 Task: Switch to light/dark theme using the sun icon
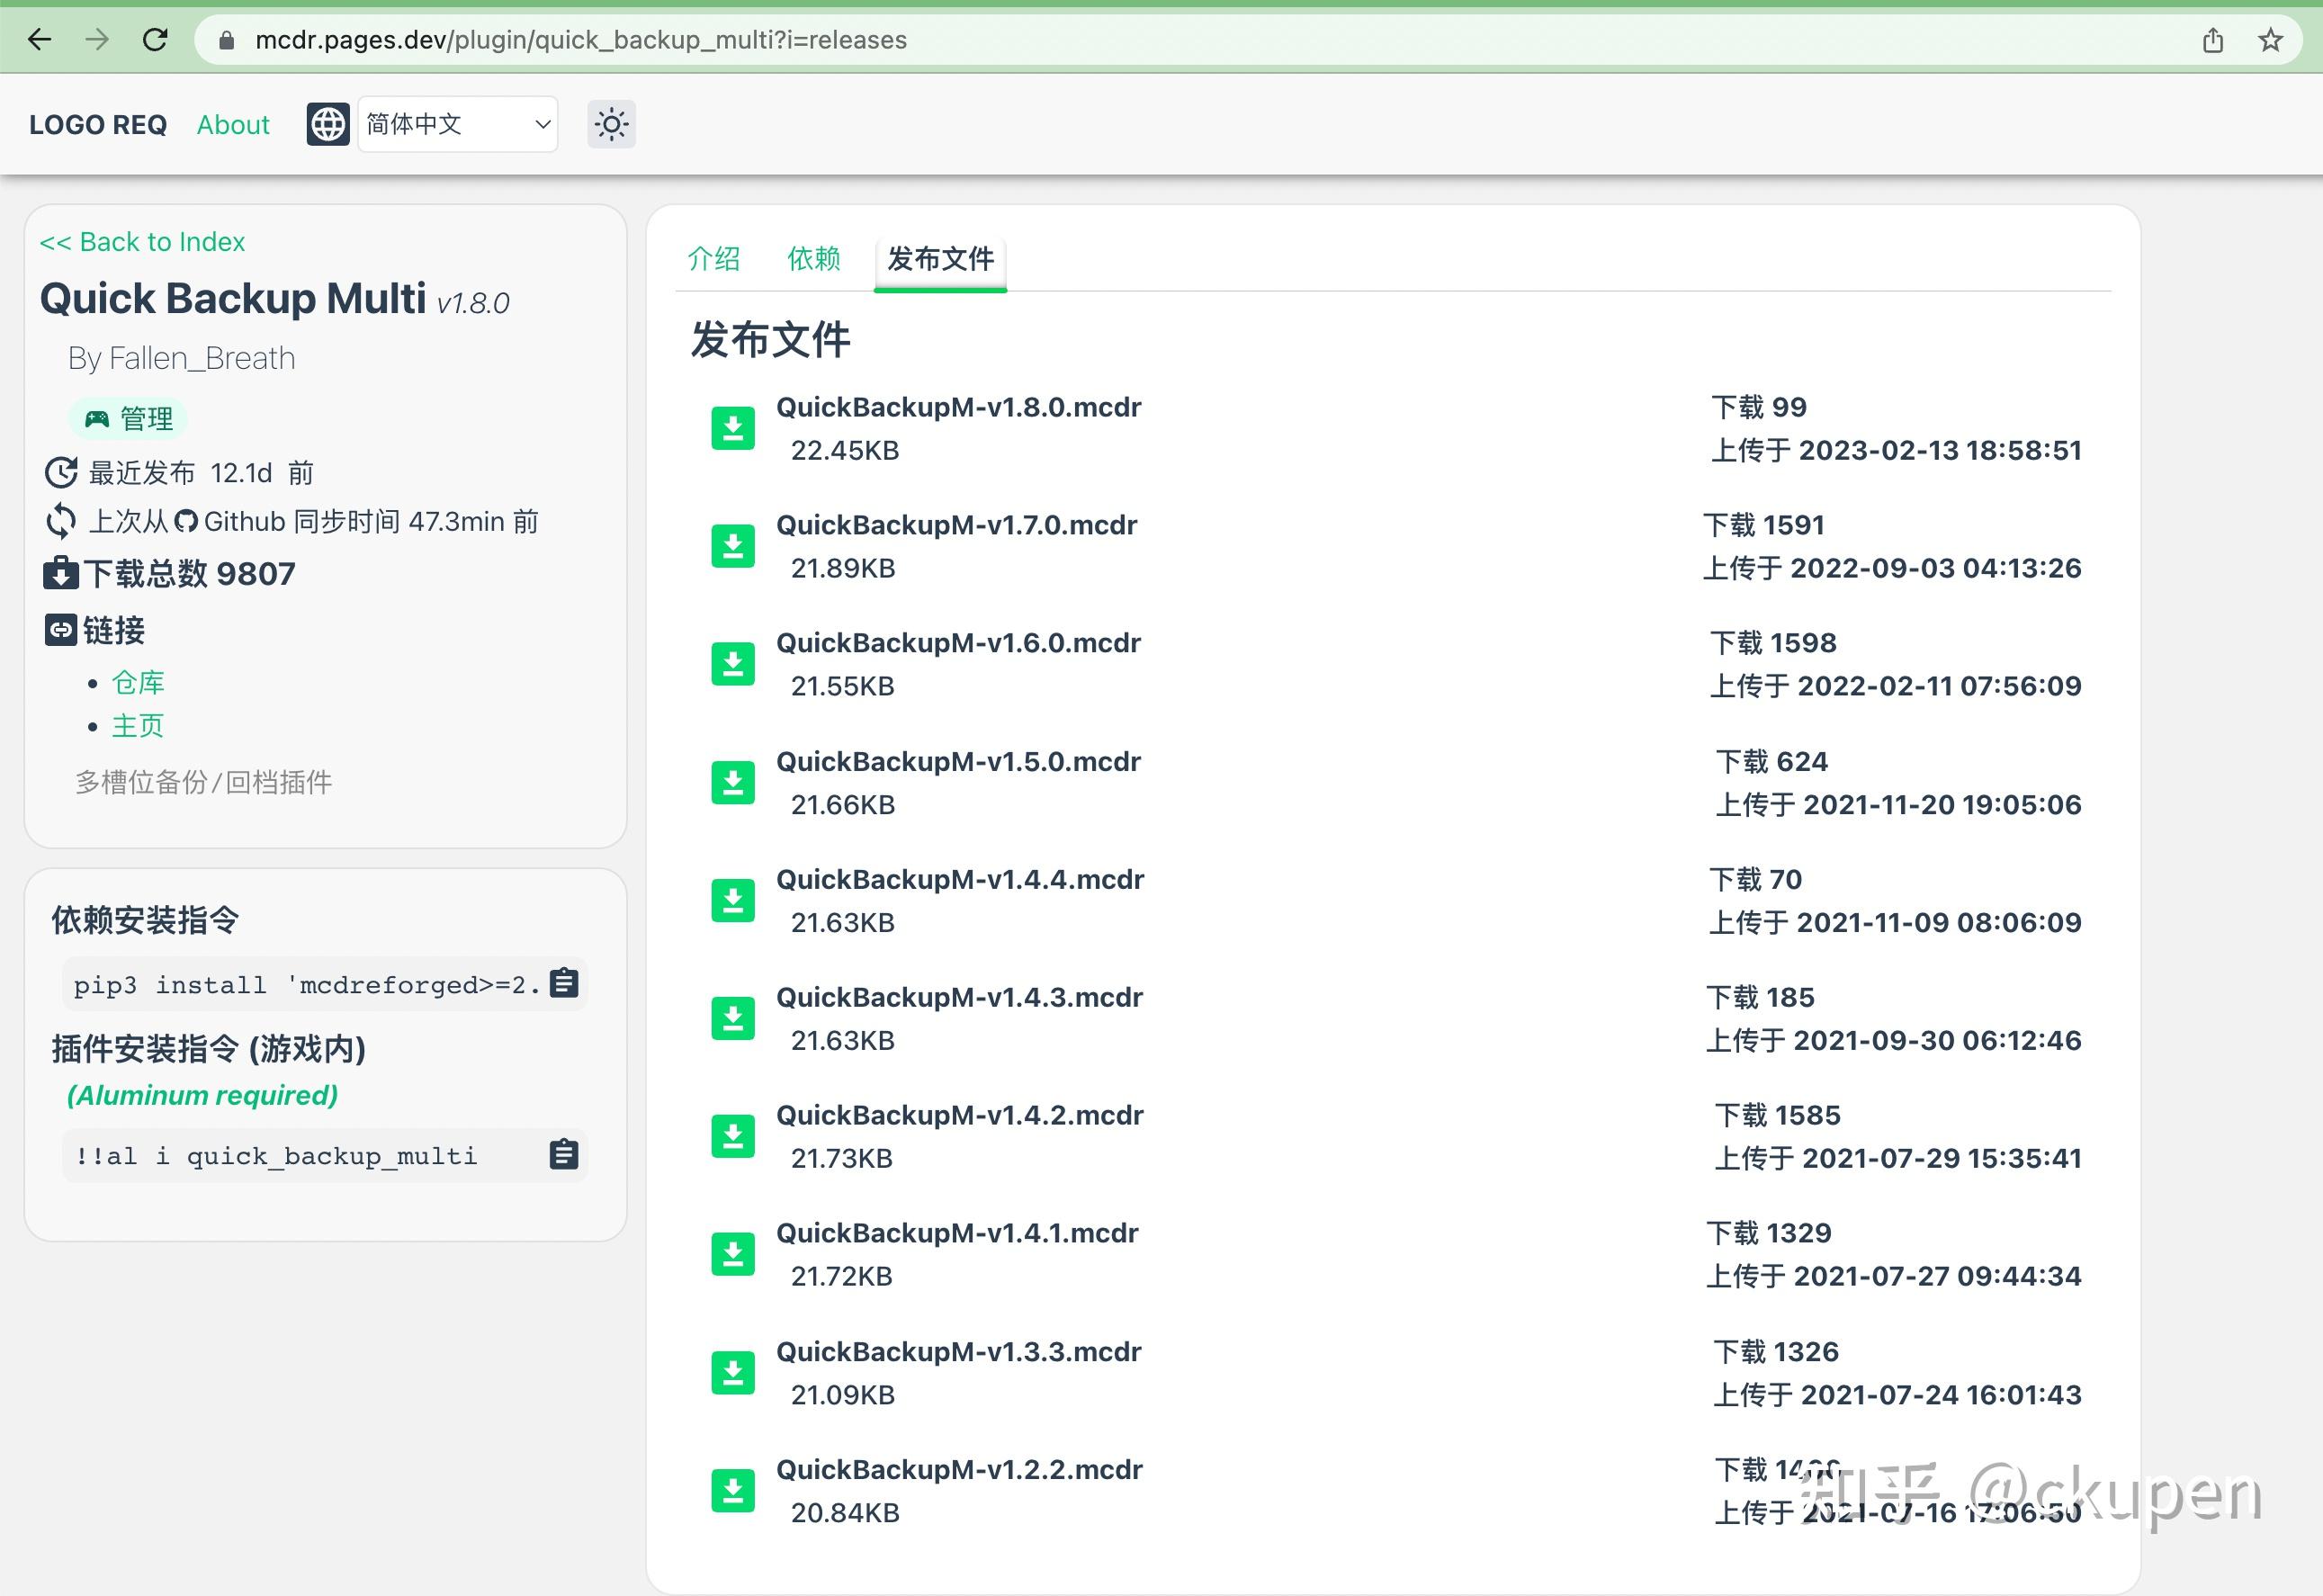pyautogui.click(x=611, y=124)
